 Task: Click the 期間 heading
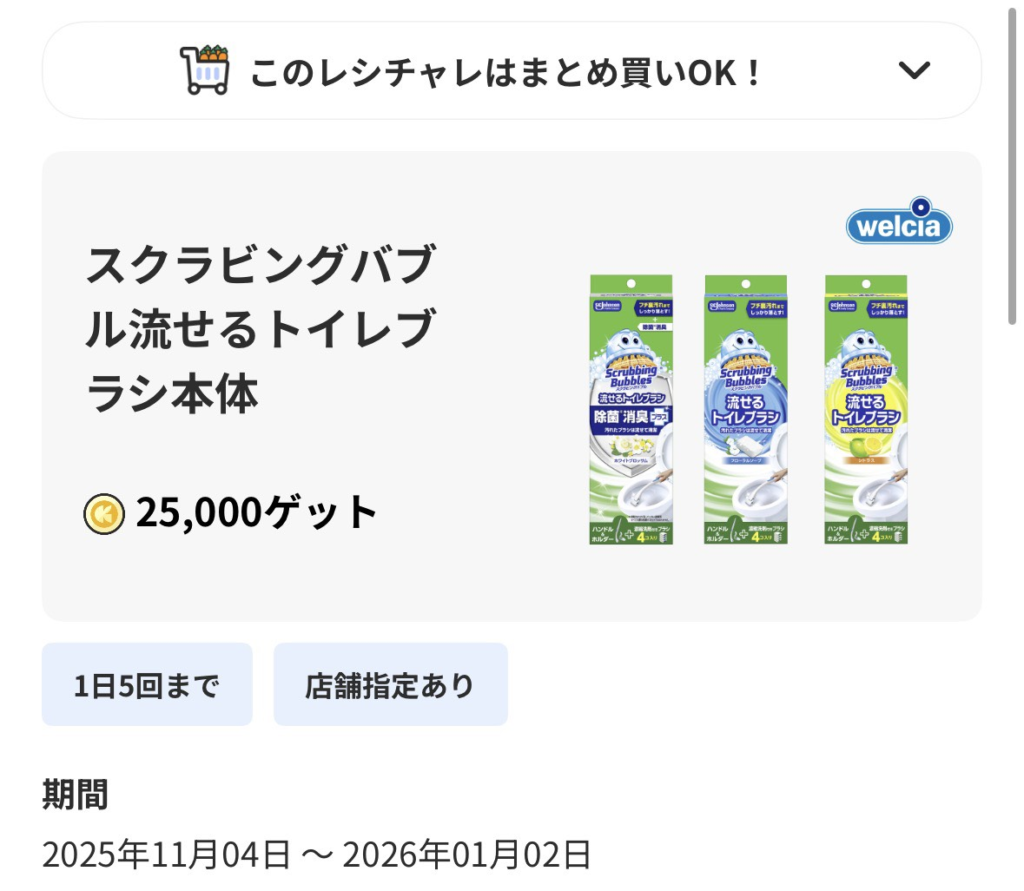click(x=75, y=796)
